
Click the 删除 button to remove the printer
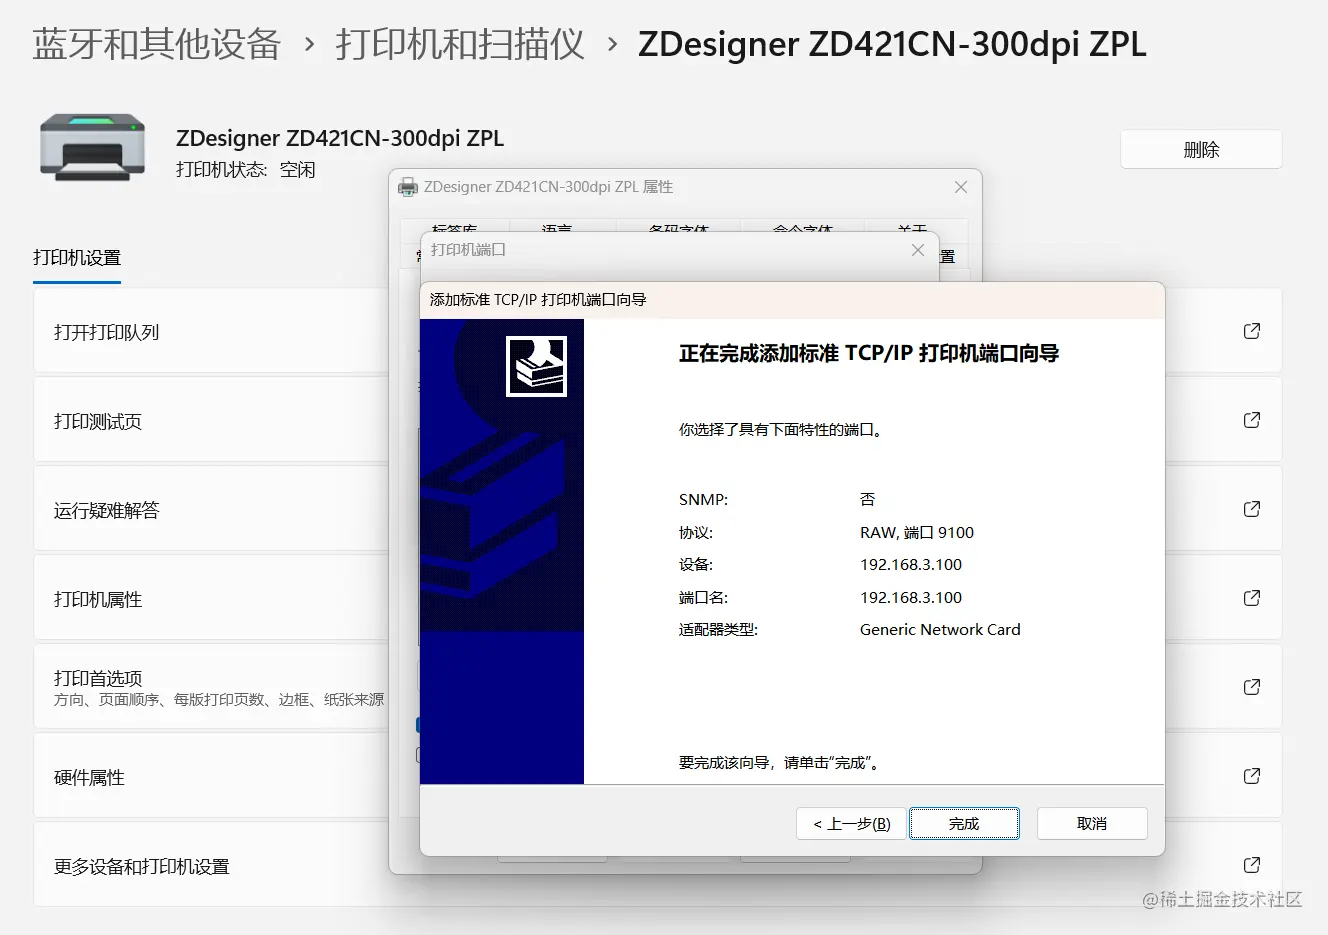[x=1200, y=148]
